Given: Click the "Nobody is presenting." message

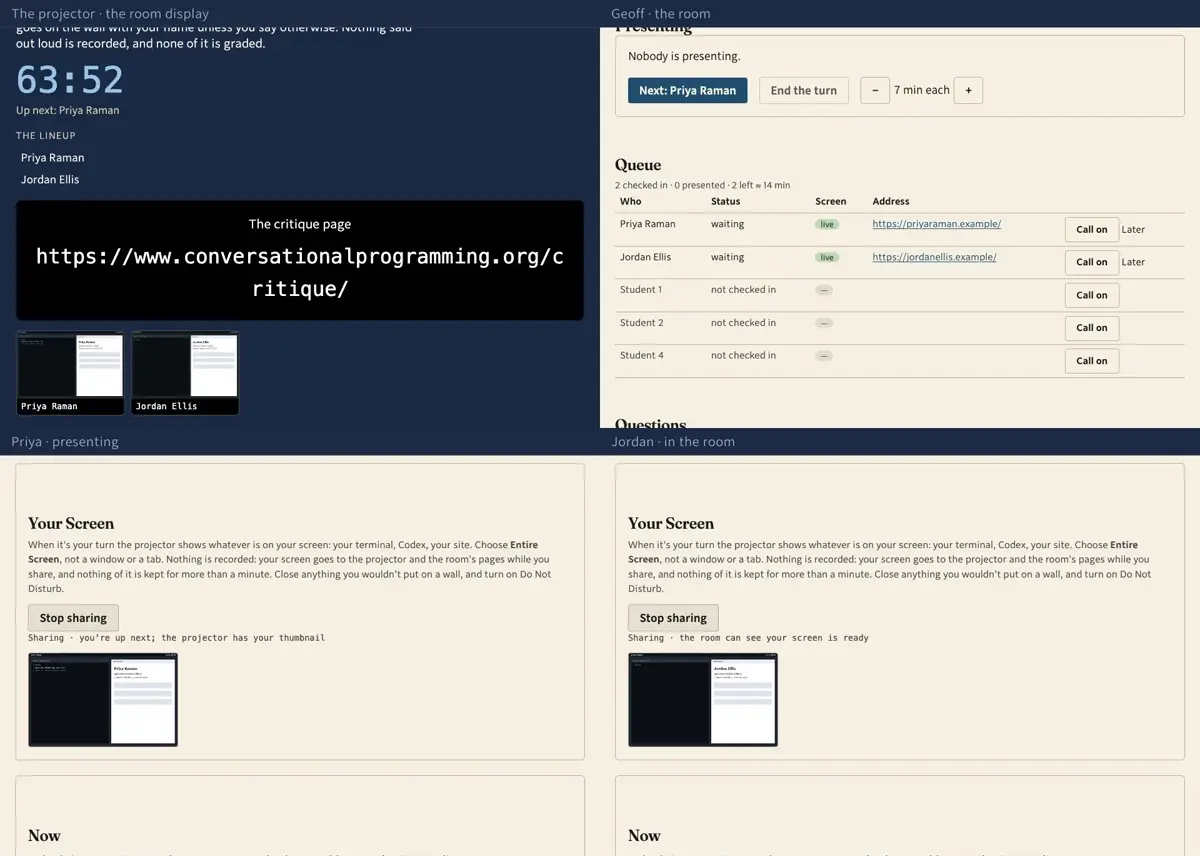Looking at the screenshot, I should pyautogui.click(x=684, y=56).
